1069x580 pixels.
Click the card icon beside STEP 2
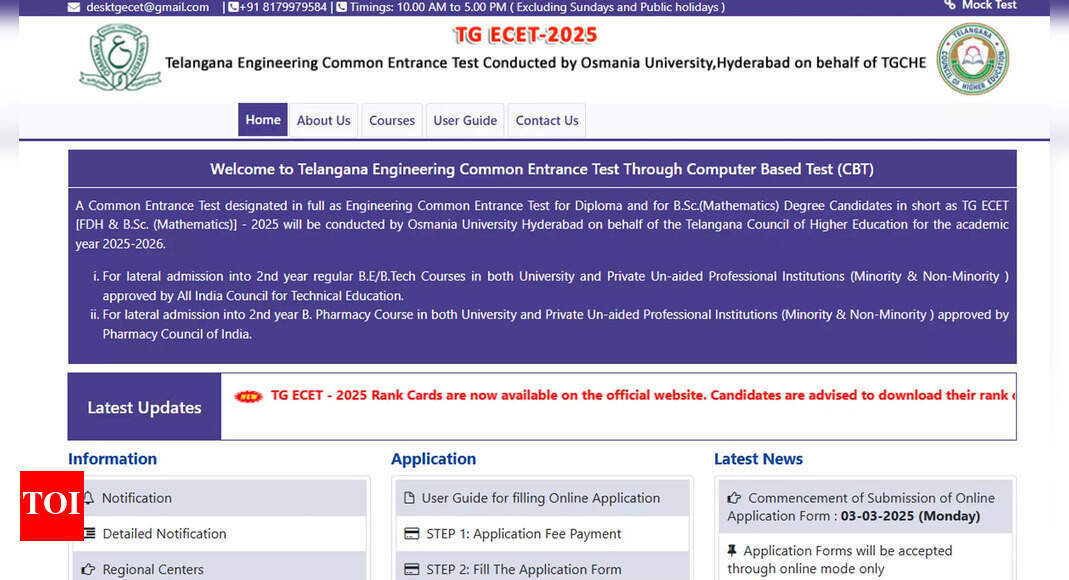[412, 569]
